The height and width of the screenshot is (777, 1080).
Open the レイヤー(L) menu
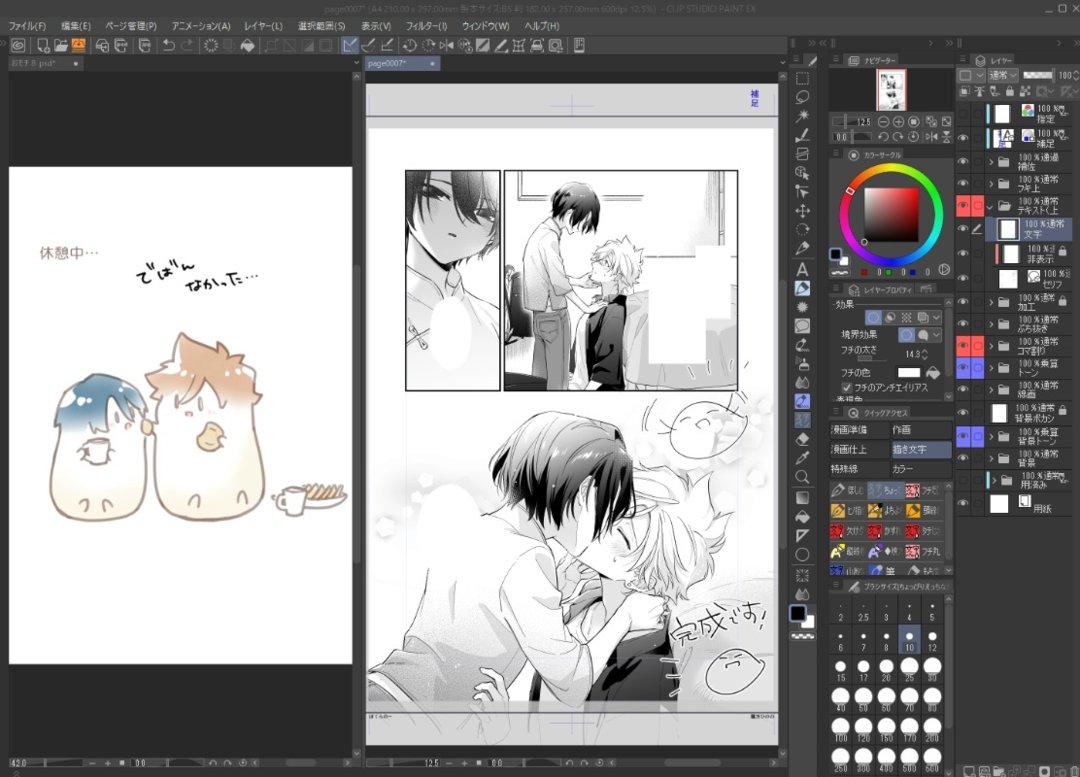pyautogui.click(x=263, y=25)
